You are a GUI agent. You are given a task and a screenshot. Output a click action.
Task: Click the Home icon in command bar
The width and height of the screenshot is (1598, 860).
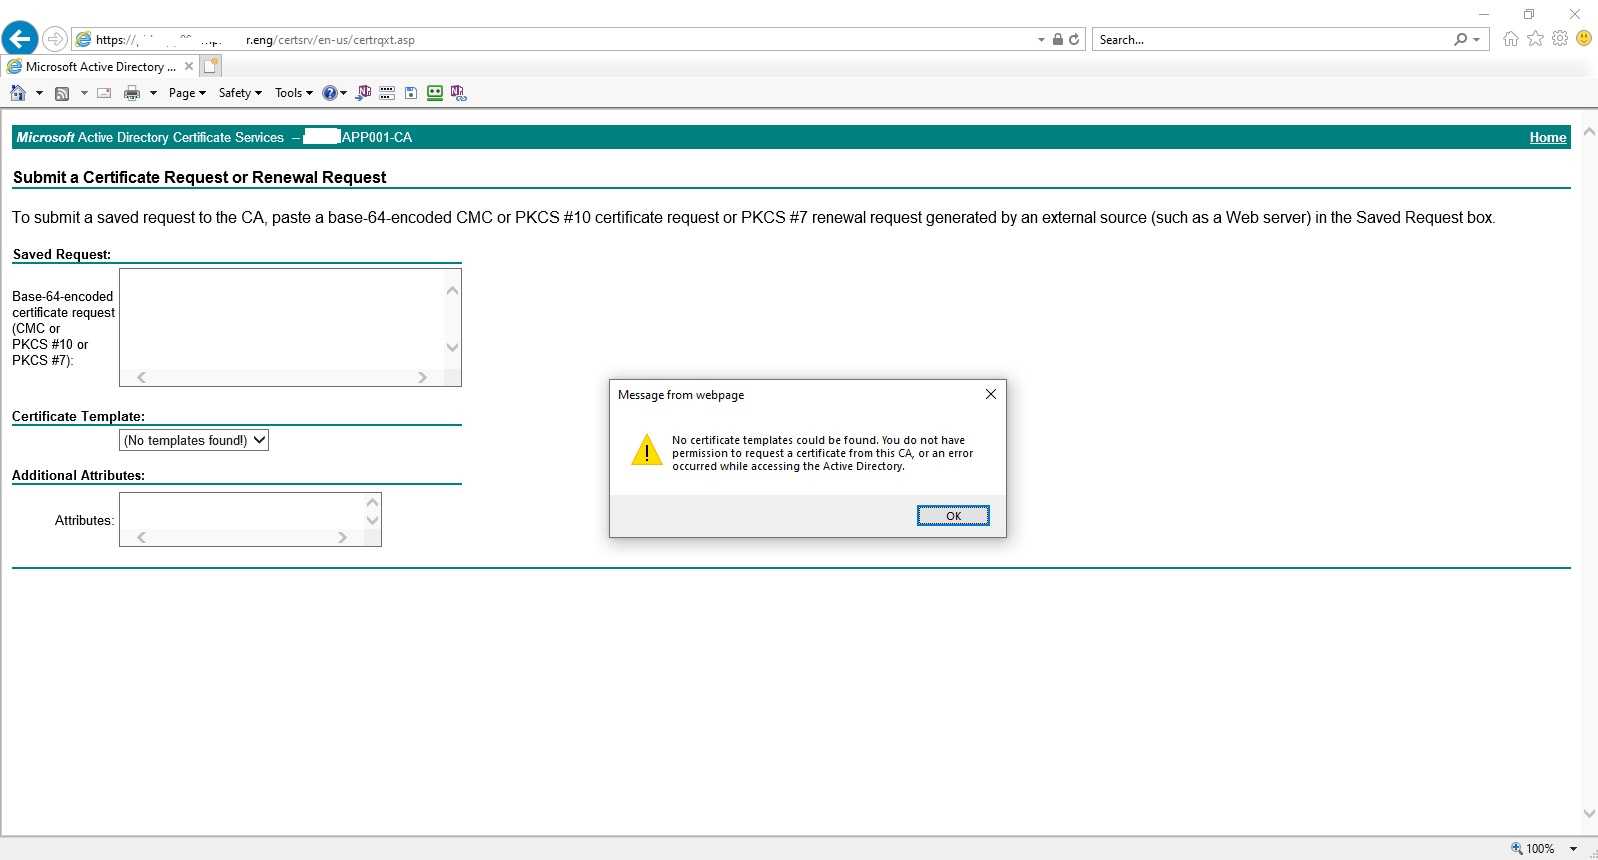(18, 93)
